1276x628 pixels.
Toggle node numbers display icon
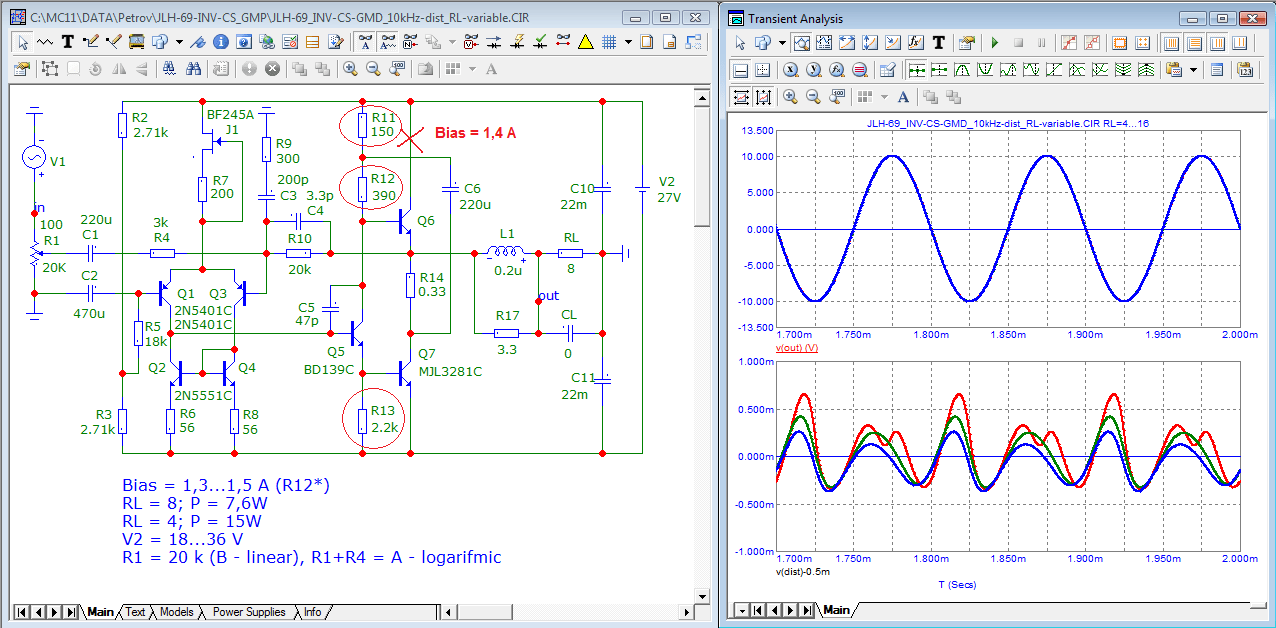click(x=410, y=42)
